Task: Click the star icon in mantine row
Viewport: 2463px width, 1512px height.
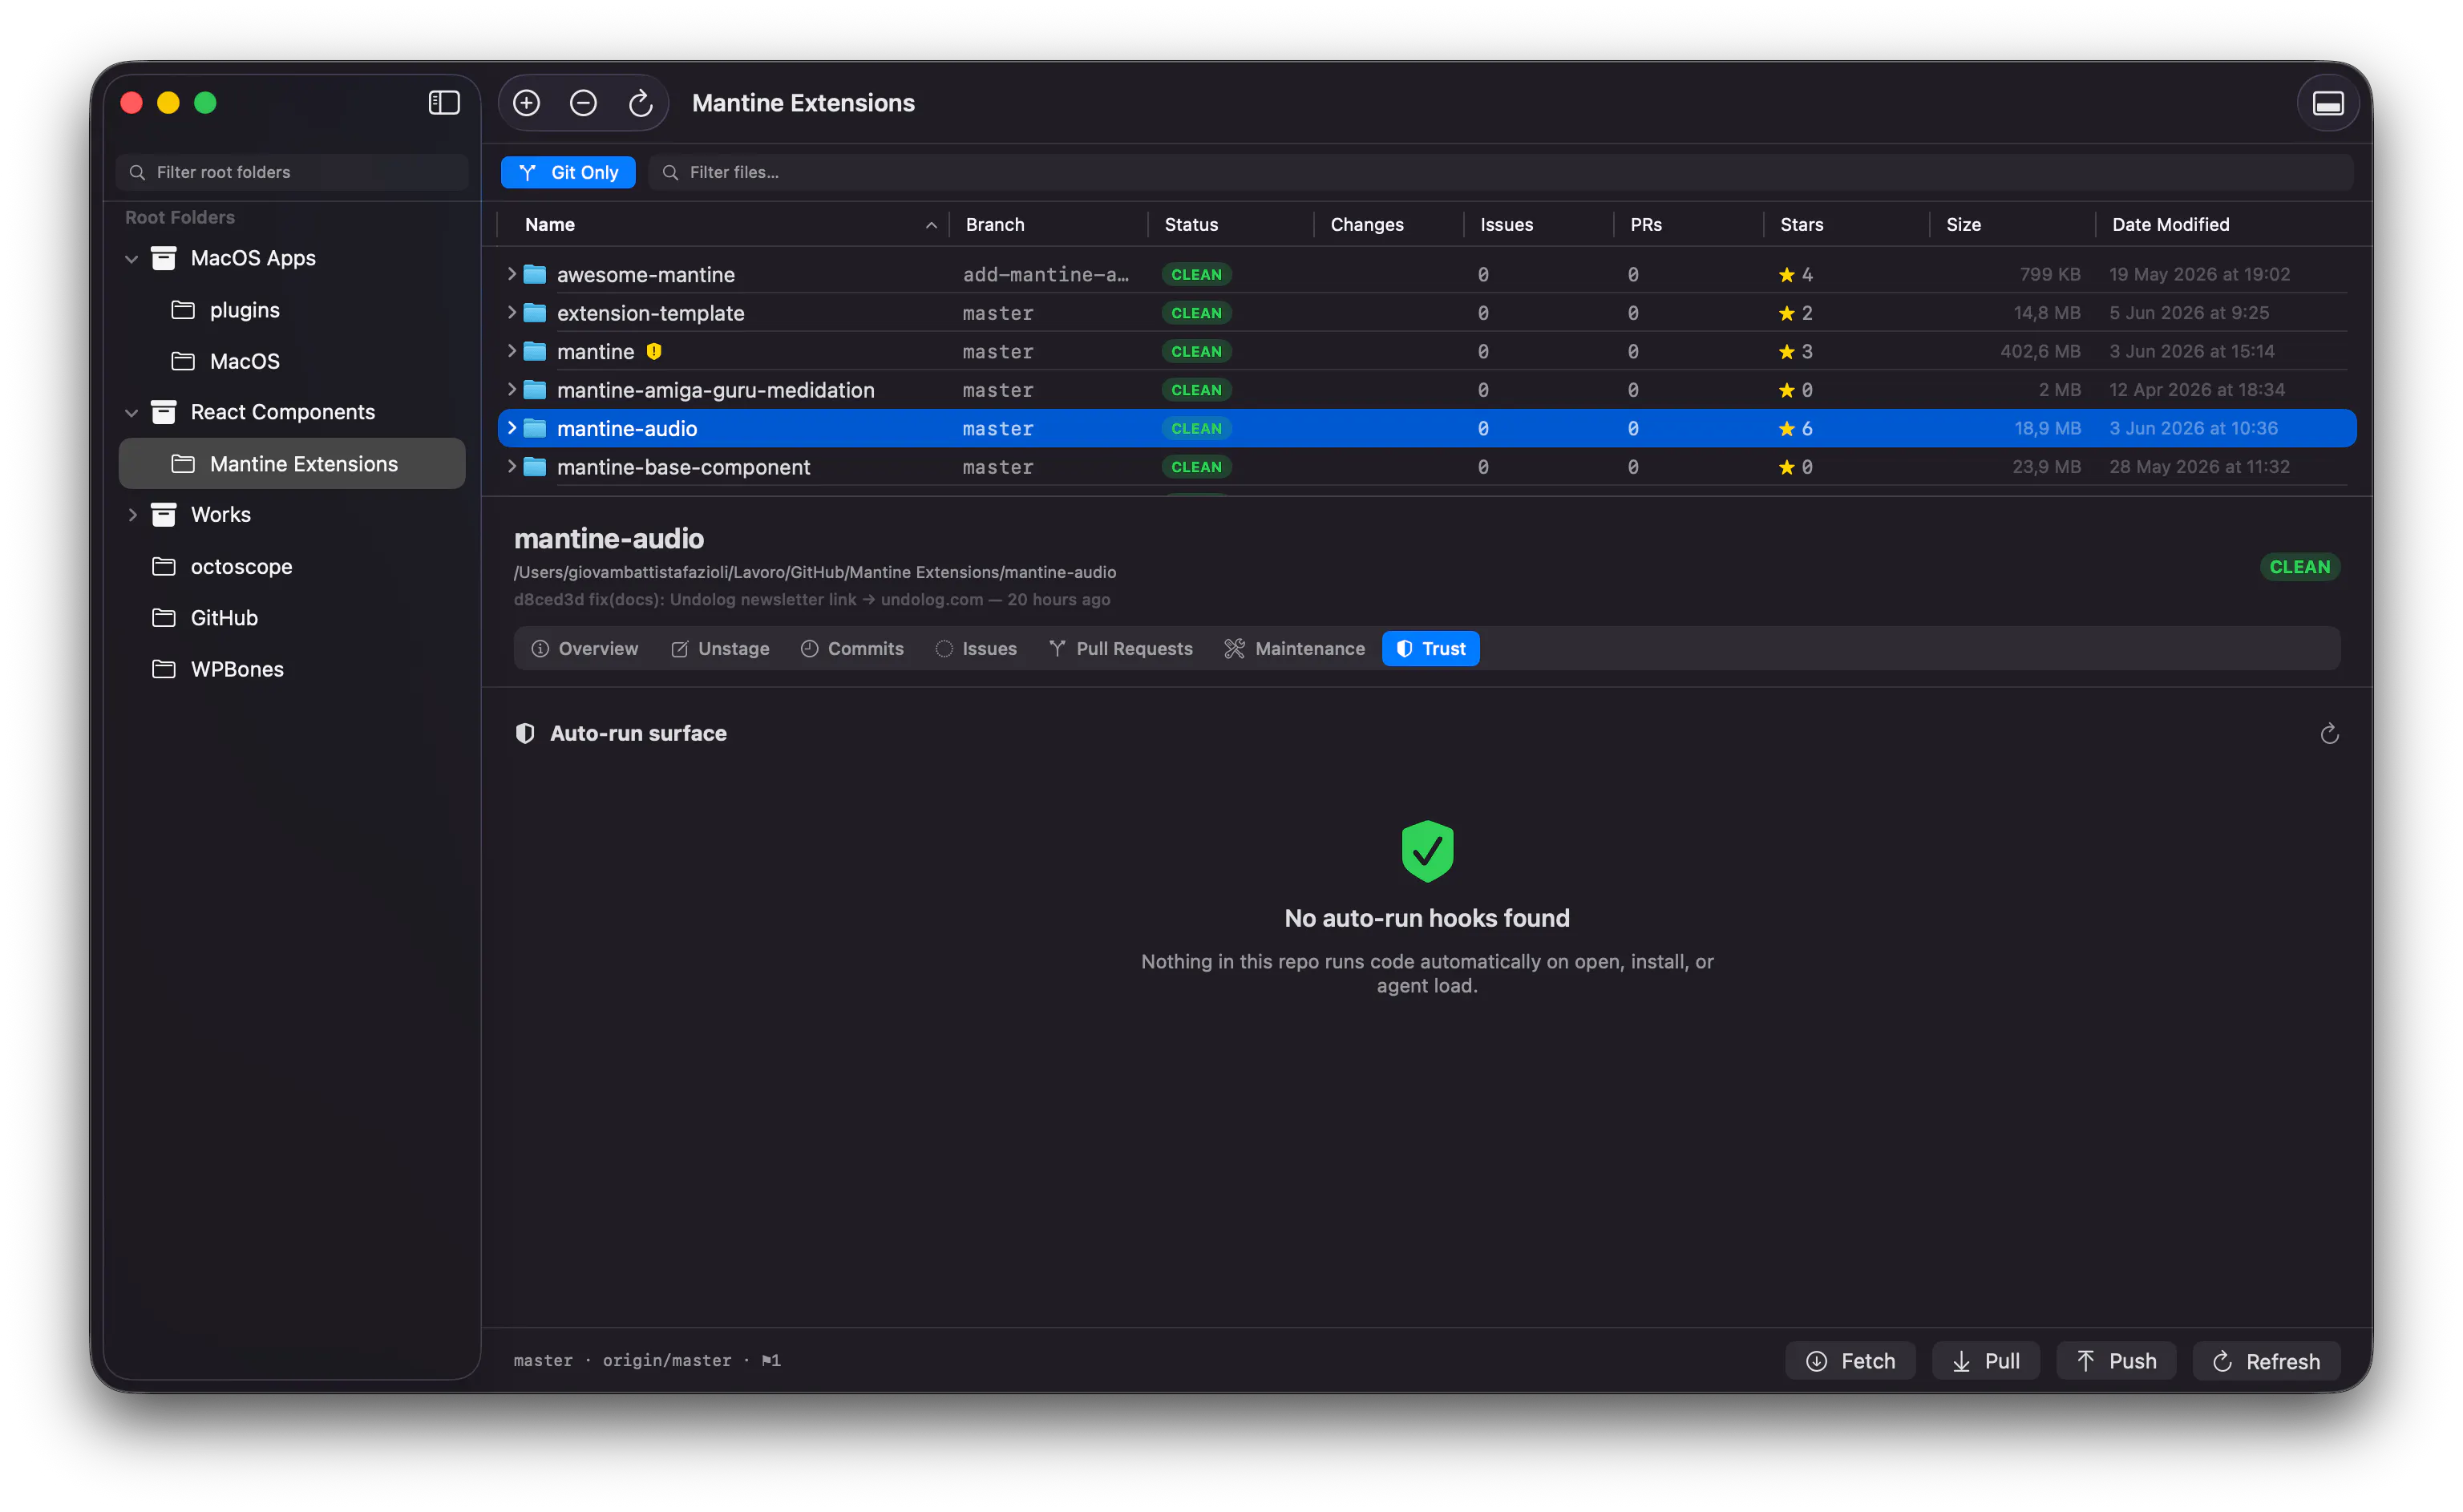Action: [x=1786, y=351]
